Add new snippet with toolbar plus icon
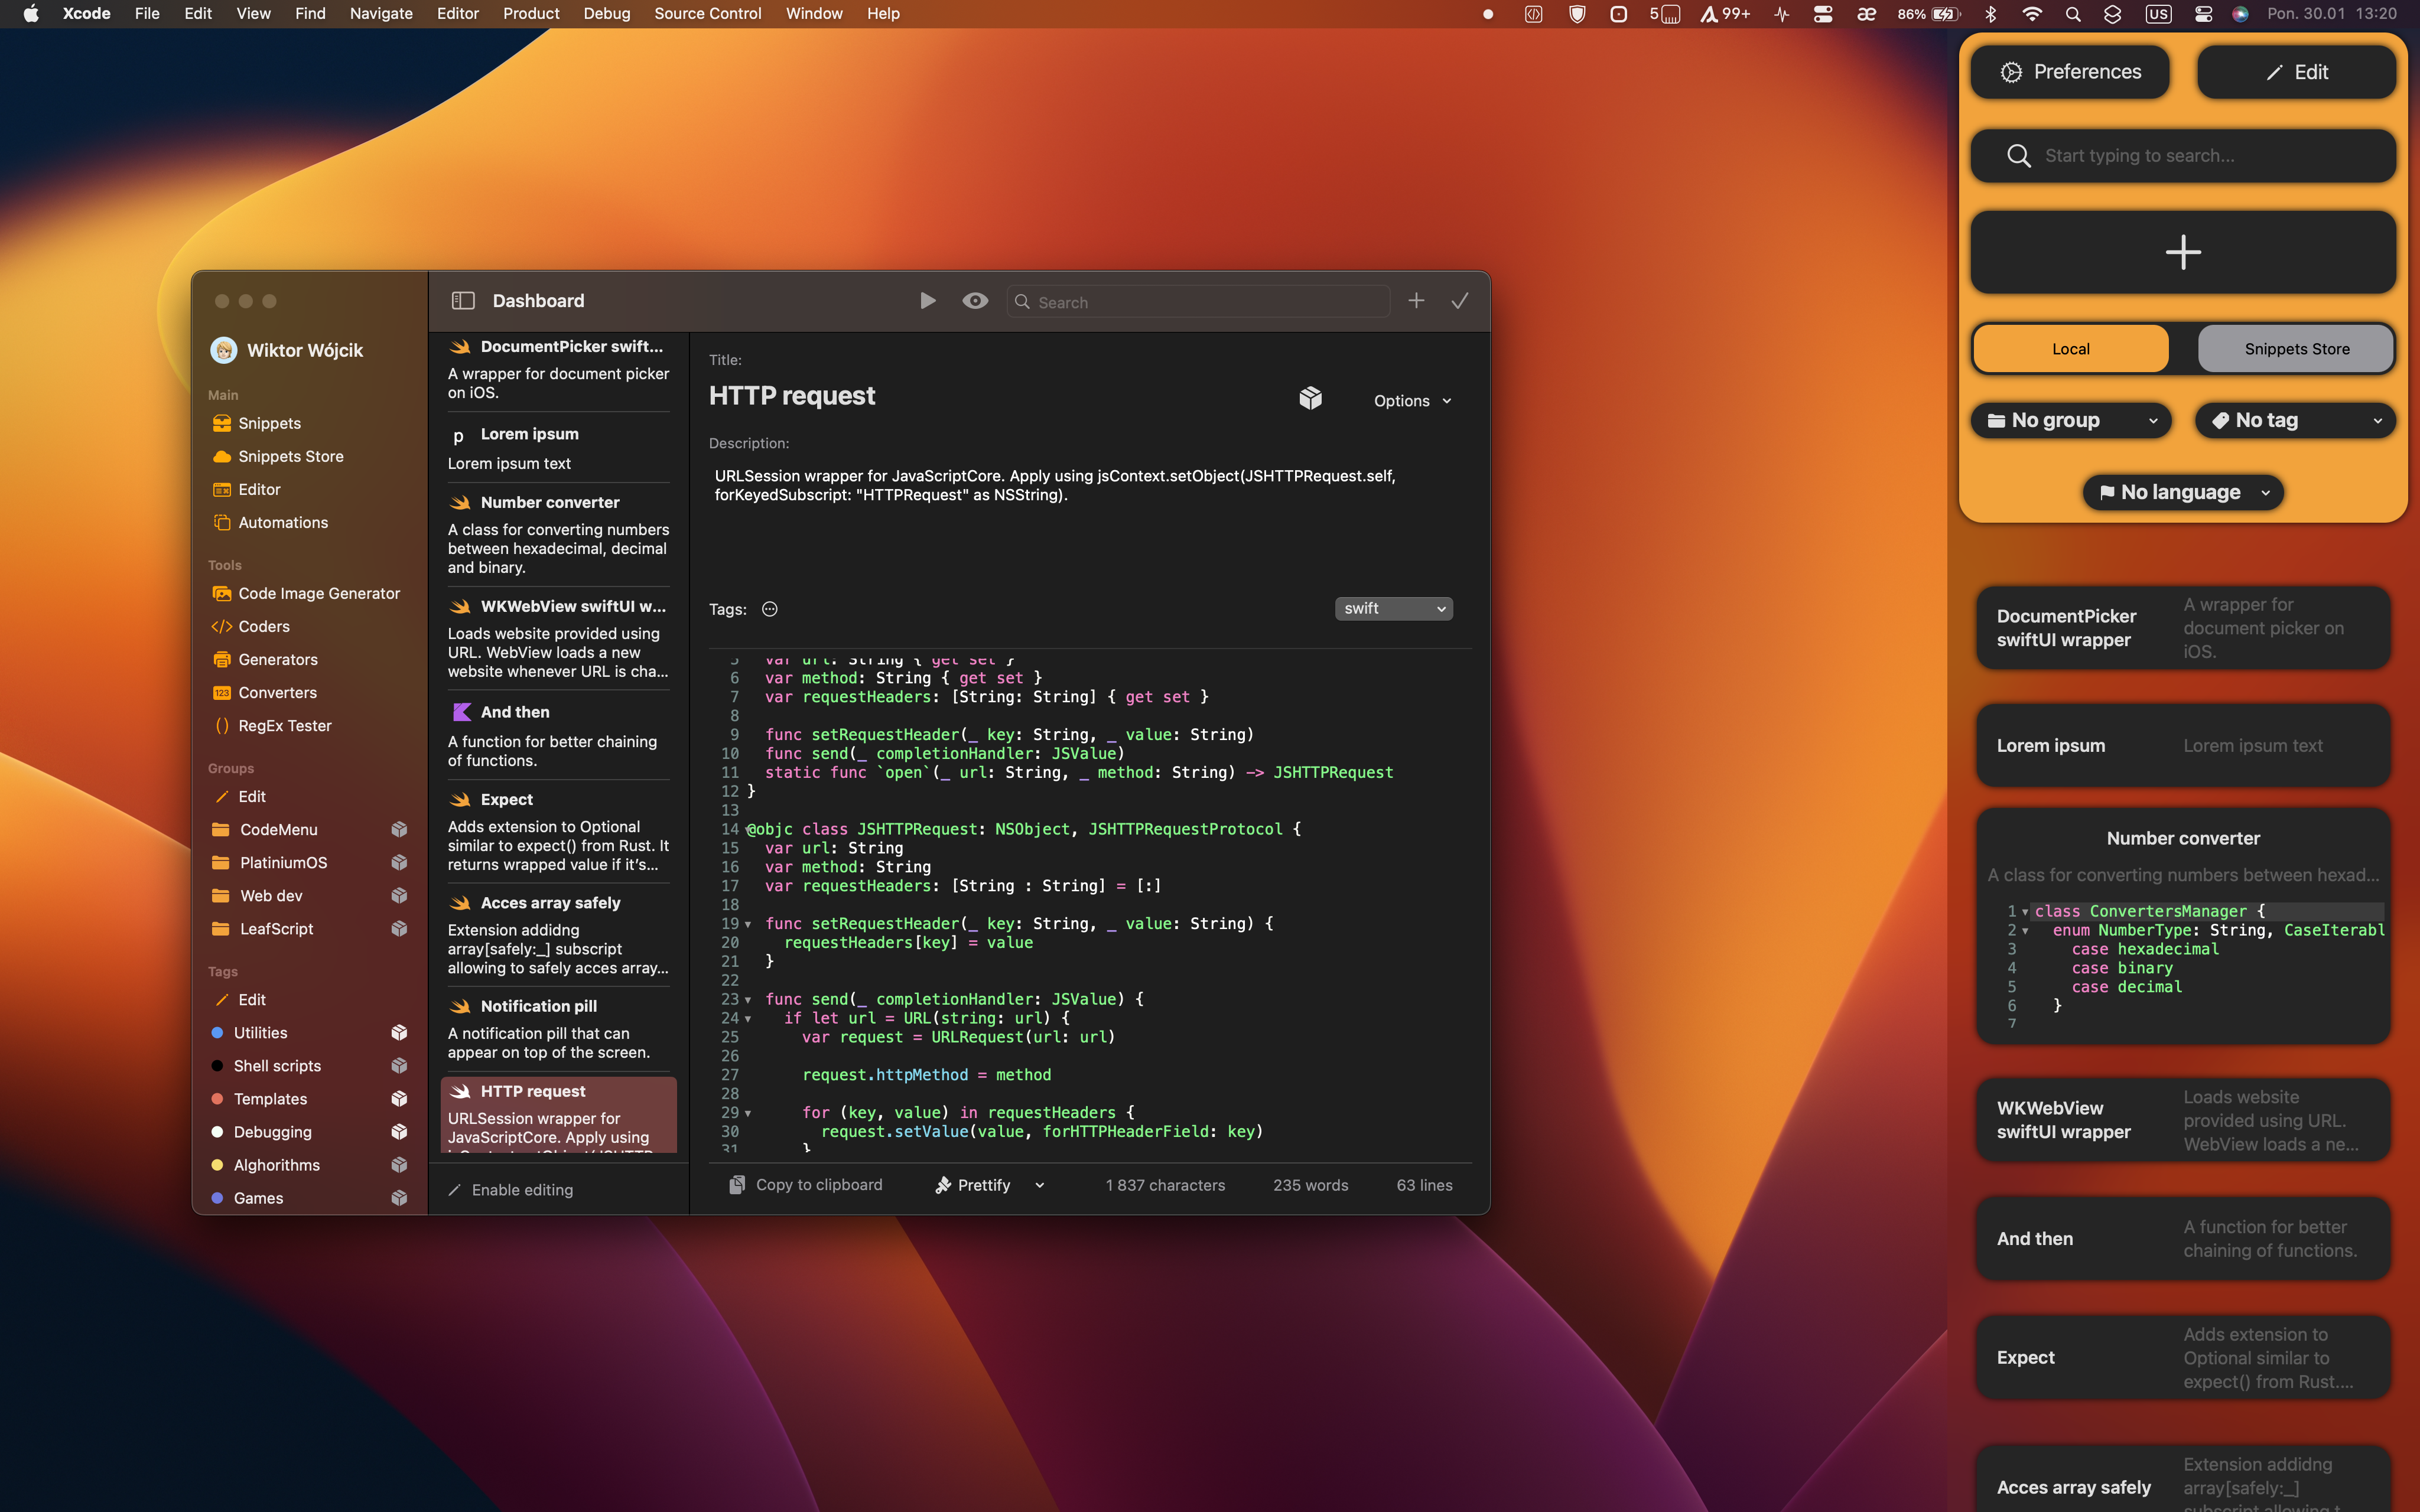Screen dimensions: 2420x1512 pos(1416,301)
